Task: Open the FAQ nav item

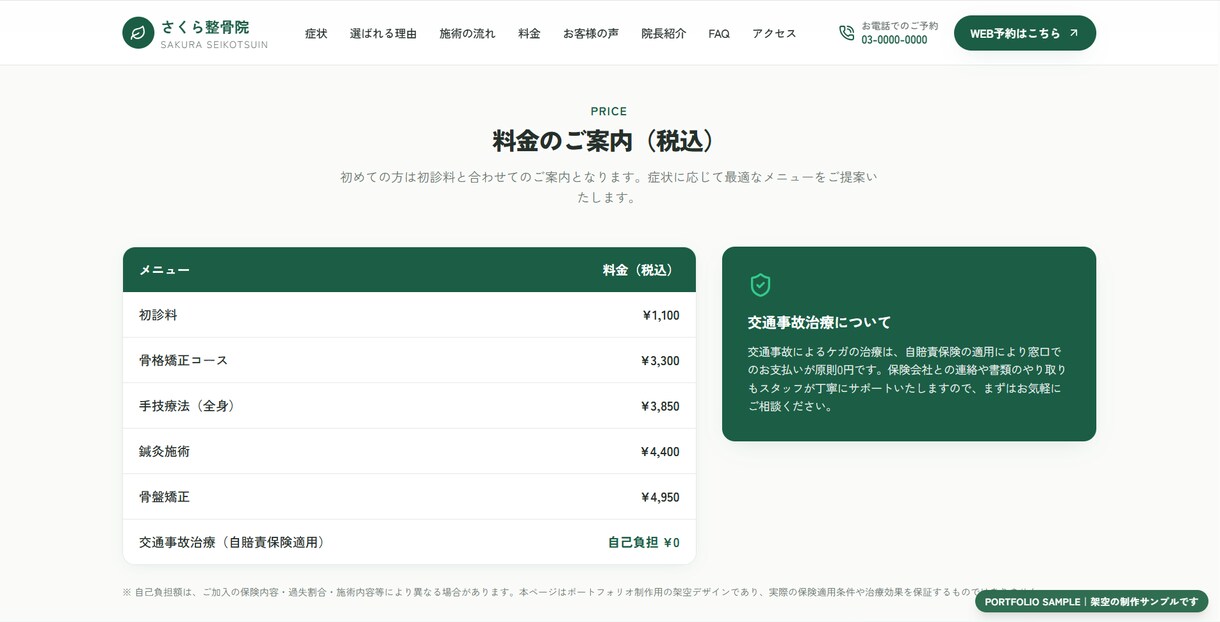Action: point(719,33)
